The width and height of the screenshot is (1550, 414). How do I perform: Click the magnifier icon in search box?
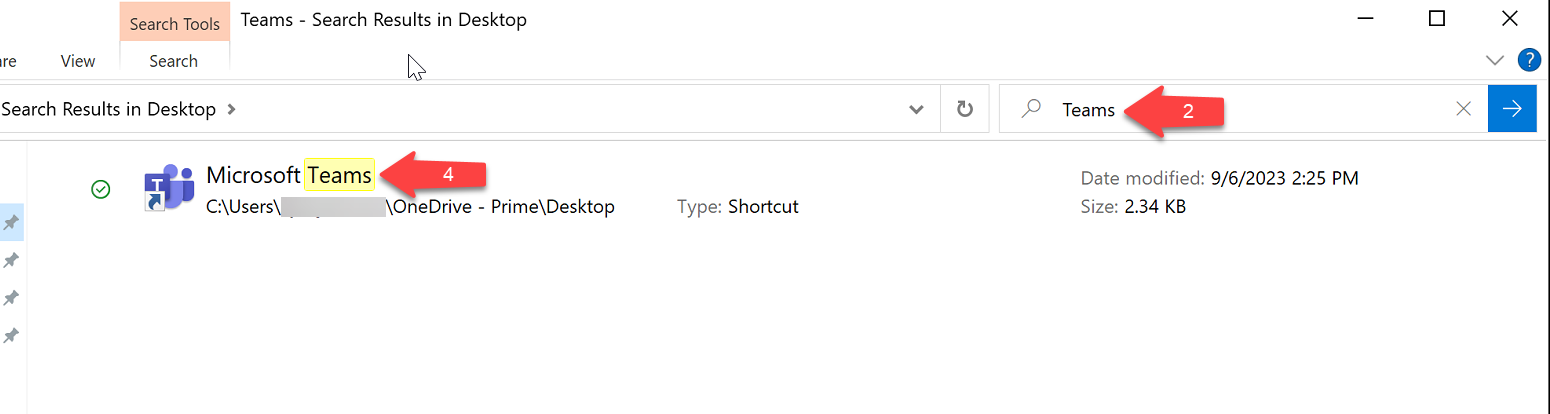[1031, 109]
